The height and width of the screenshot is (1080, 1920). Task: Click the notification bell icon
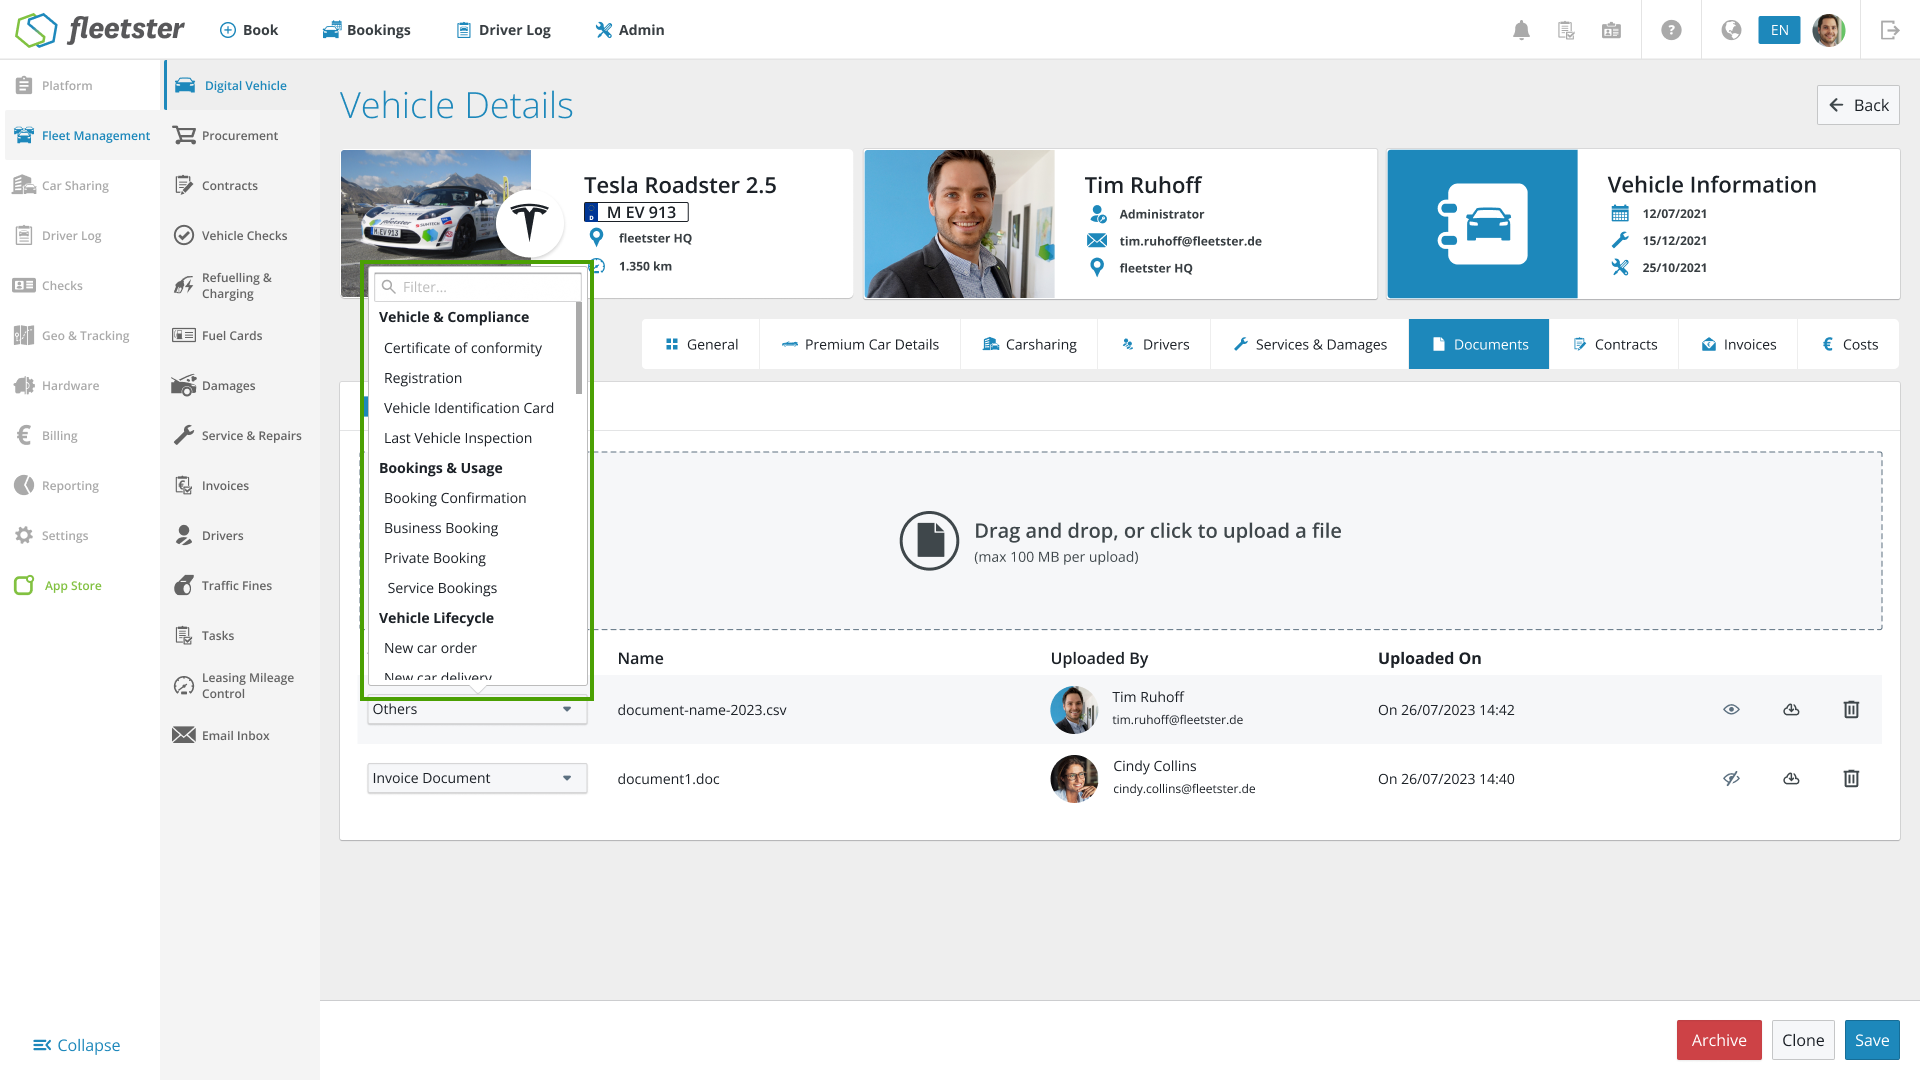click(1521, 30)
